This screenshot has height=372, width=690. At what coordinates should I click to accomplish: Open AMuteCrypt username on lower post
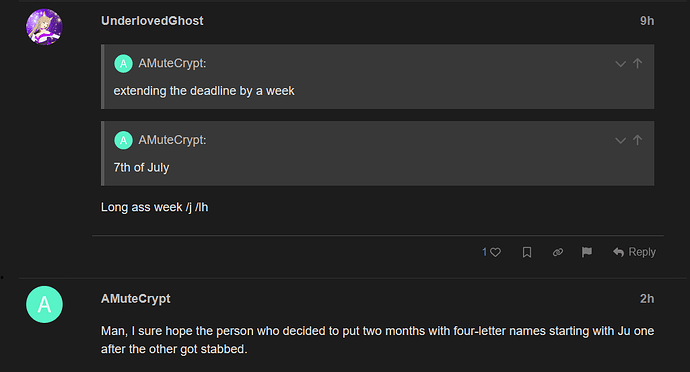136,298
